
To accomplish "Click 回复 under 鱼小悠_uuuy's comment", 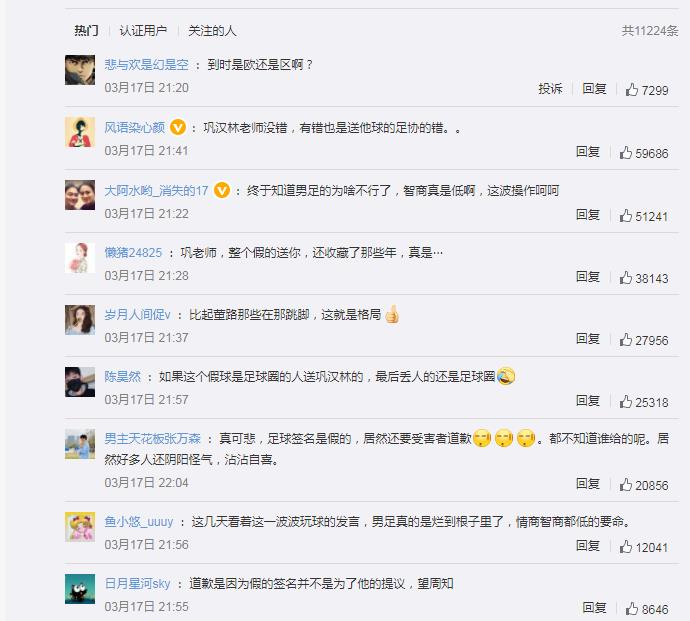I will [587, 546].
